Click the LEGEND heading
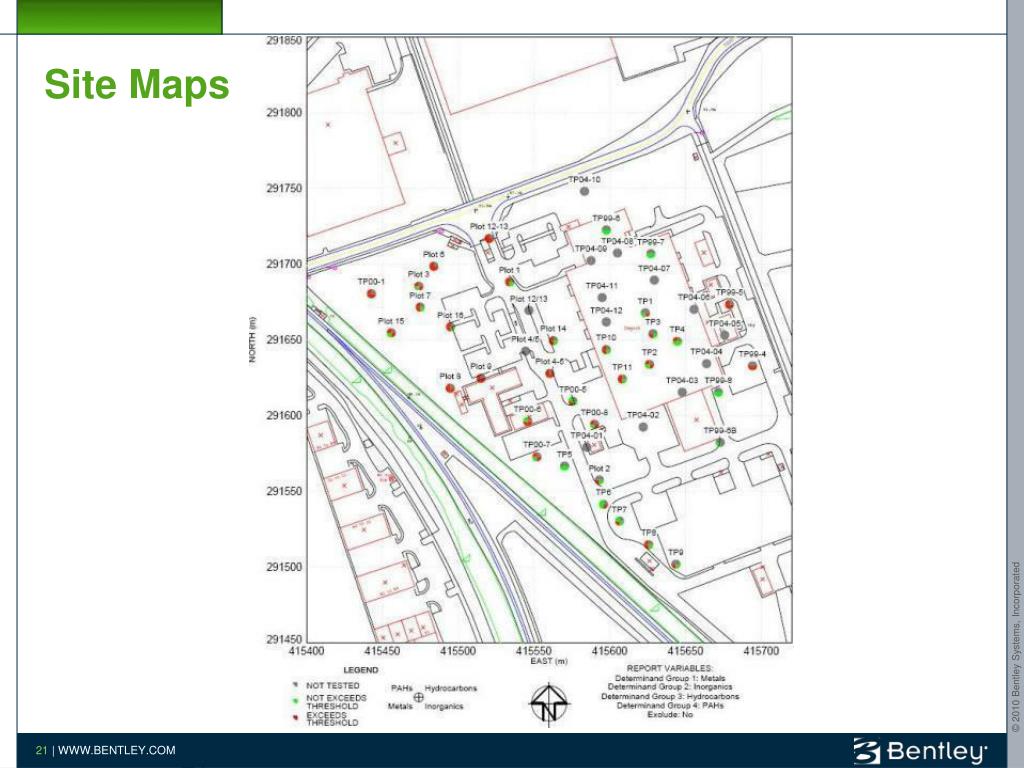The image size is (1024, 768). tap(360, 670)
